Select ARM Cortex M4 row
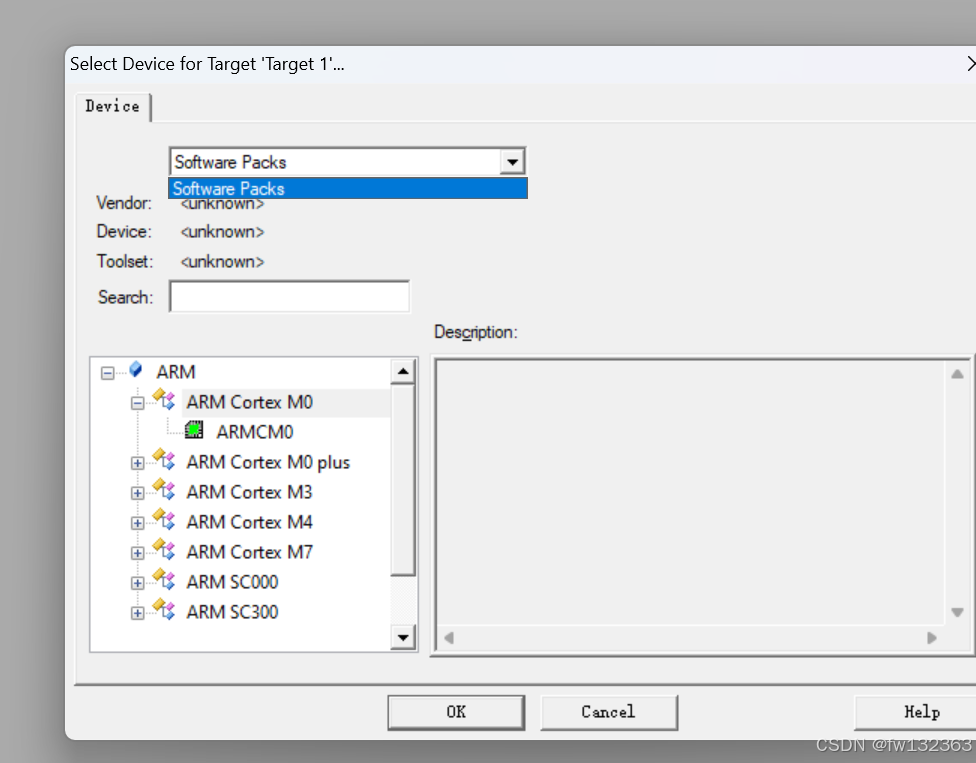This screenshot has height=763, width=976. click(250, 522)
